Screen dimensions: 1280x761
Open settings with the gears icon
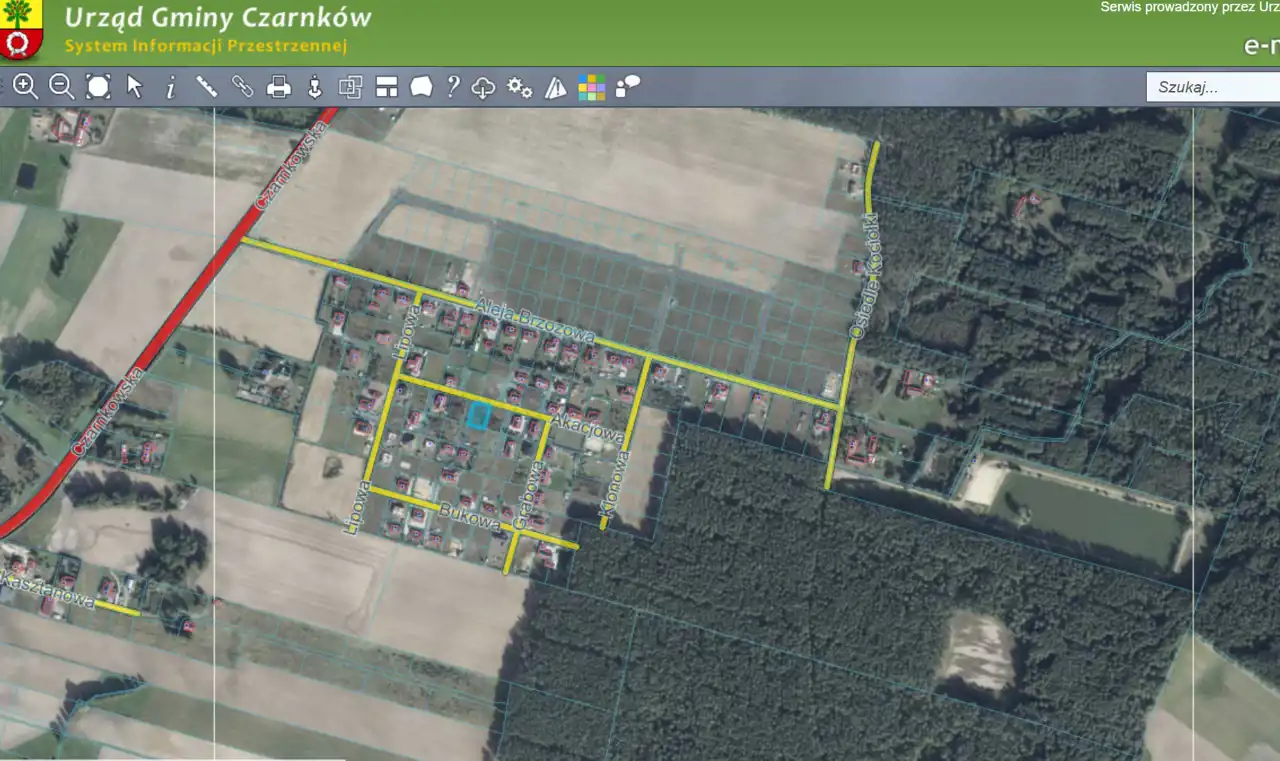[x=519, y=87]
